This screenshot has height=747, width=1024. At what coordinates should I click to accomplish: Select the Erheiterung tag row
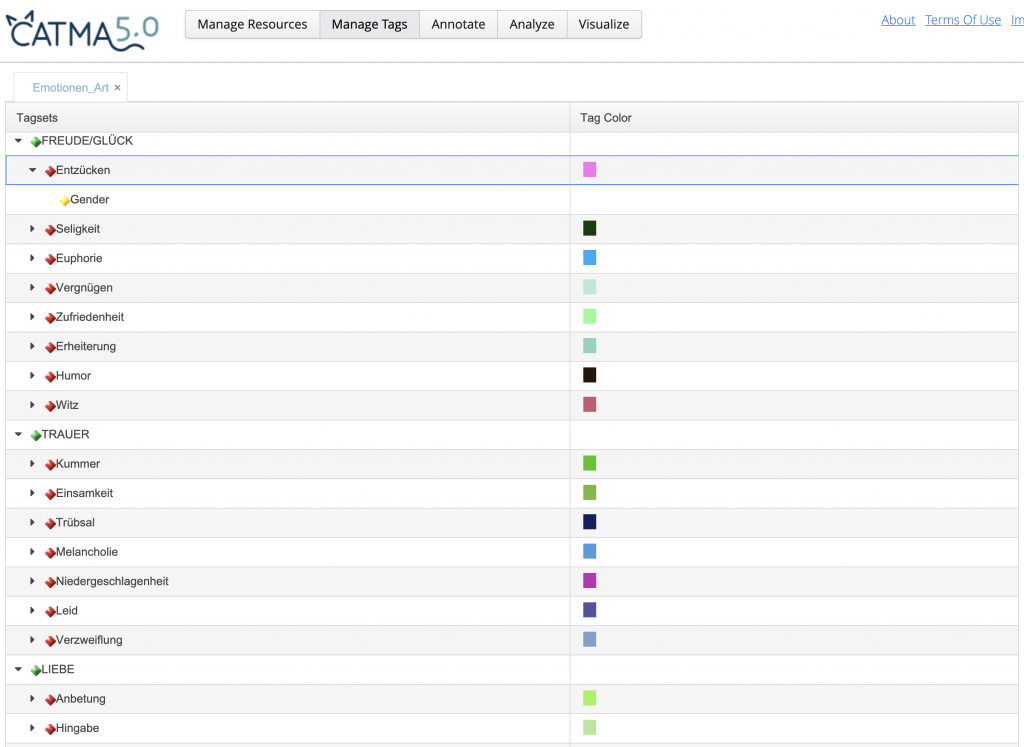(x=512, y=346)
